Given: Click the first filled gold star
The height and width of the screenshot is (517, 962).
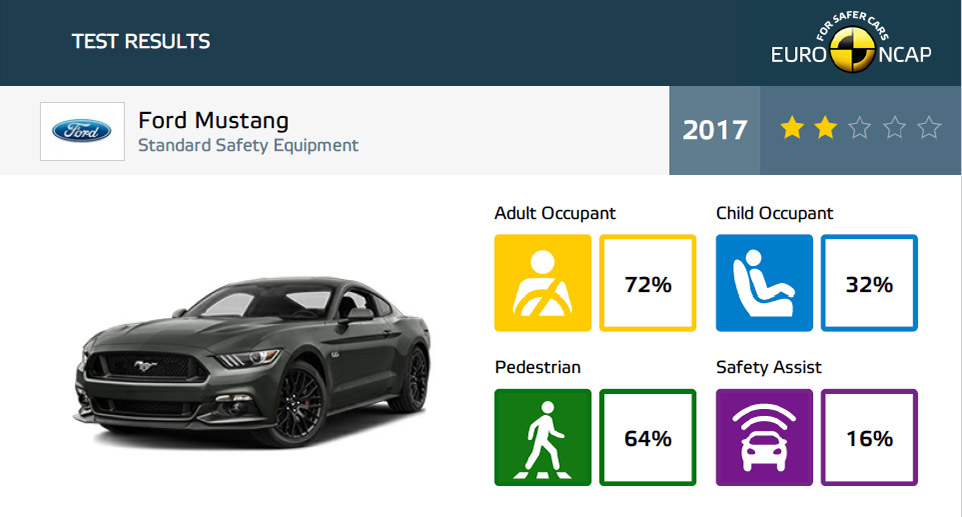Looking at the screenshot, I should [792, 128].
